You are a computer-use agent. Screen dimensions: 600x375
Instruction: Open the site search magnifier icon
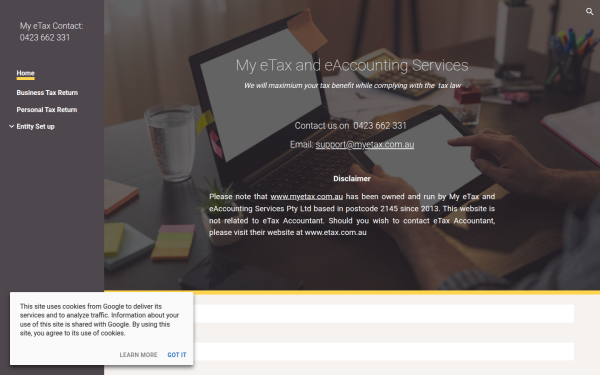(589, 11)
